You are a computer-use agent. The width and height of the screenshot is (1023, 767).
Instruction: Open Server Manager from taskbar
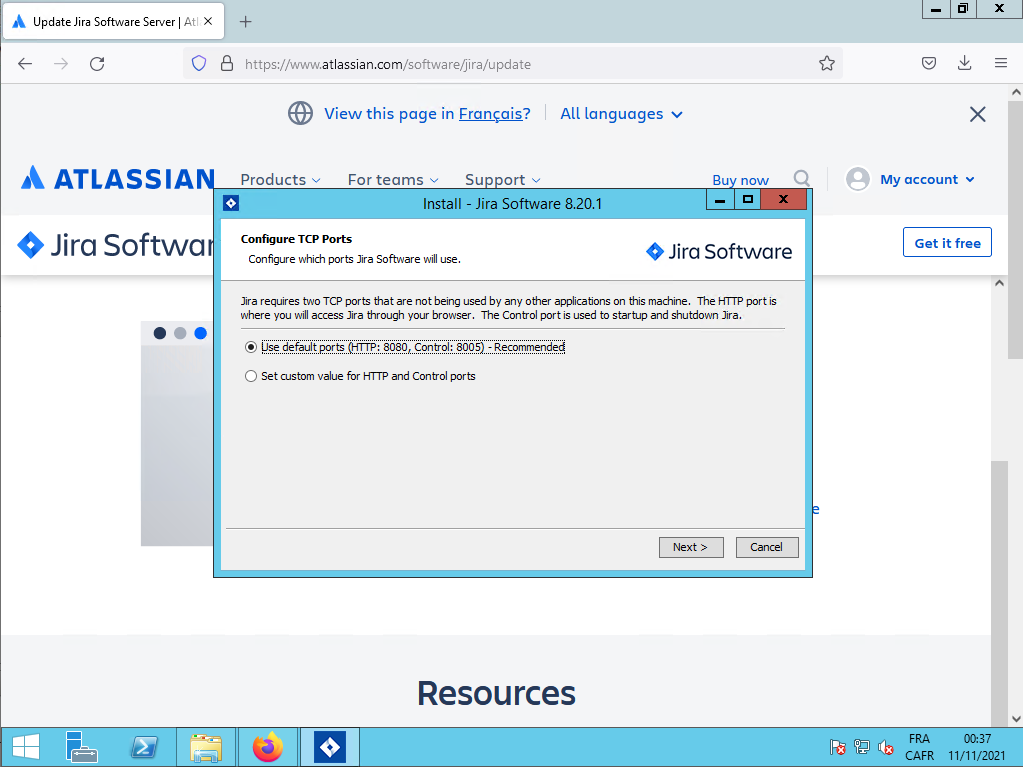82,747
